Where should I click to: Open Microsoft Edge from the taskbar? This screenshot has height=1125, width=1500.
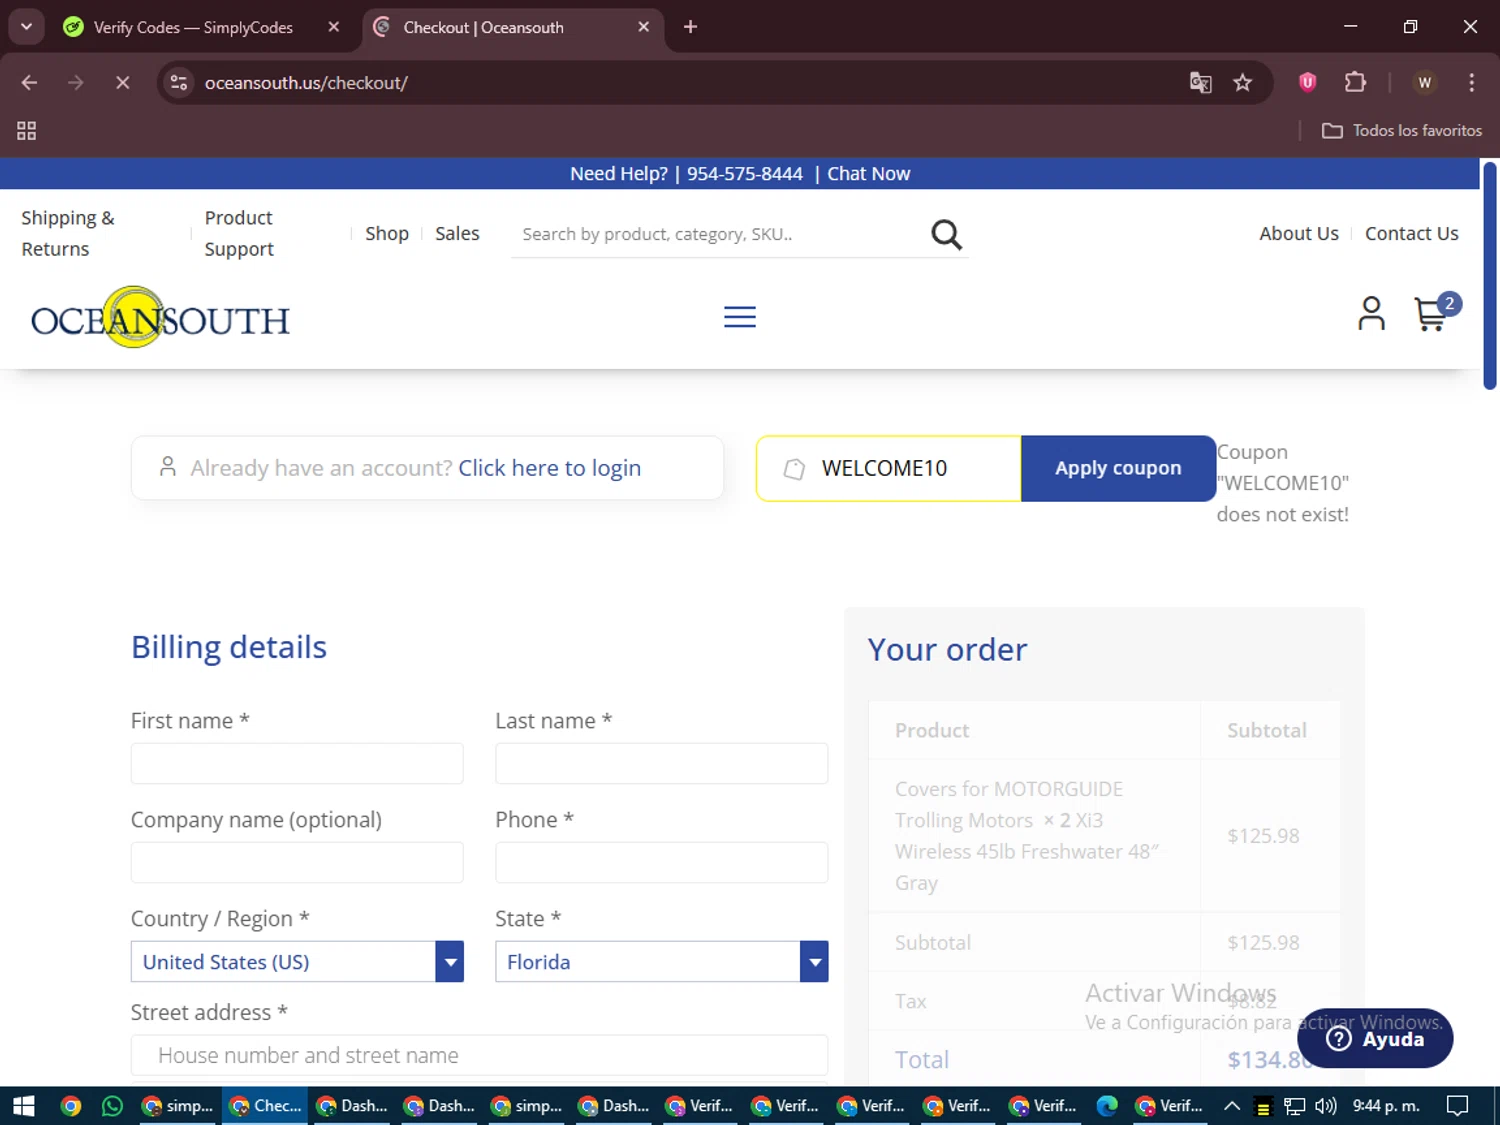(x=1106, y=1106)
